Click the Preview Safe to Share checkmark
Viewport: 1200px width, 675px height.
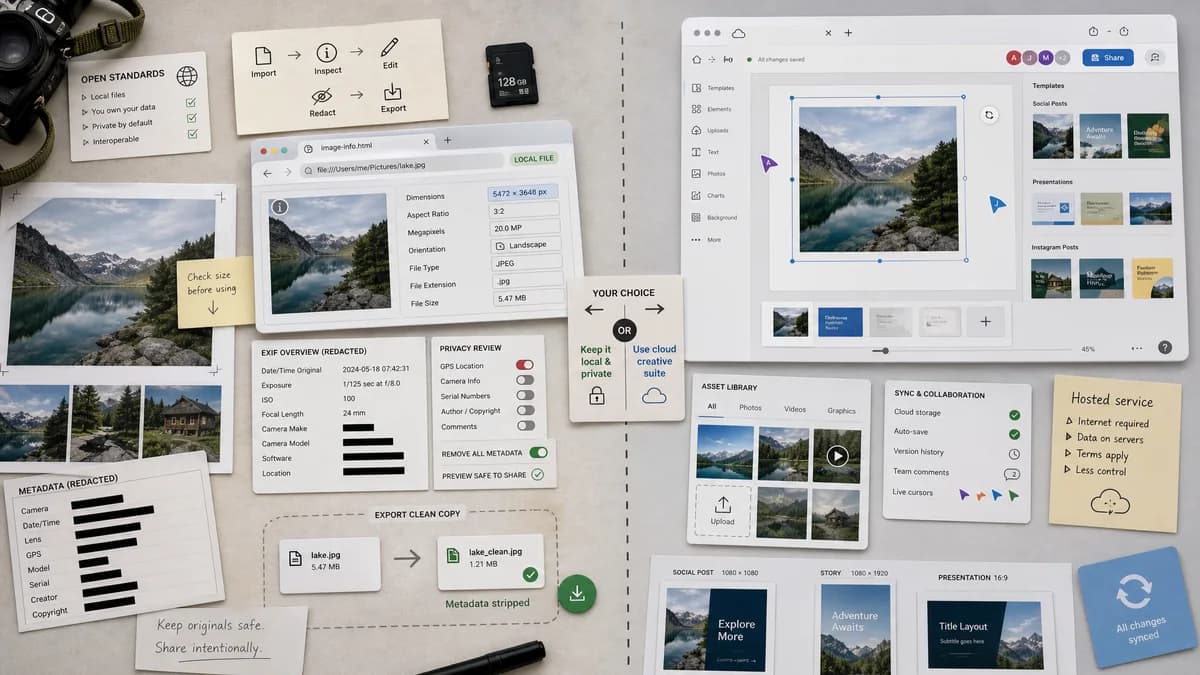537,474
